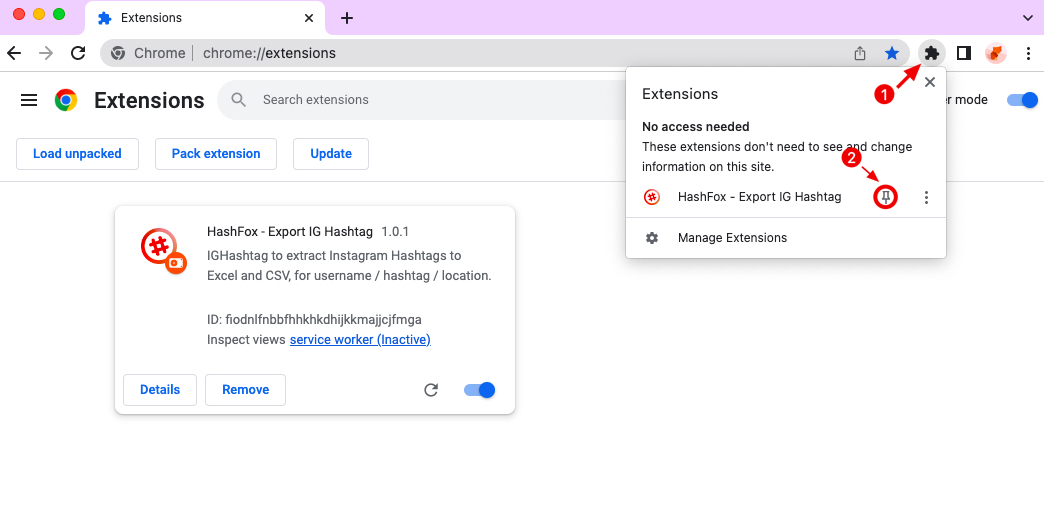
Task: Click the browser back arrow
Action: click(x=14, y=53)
